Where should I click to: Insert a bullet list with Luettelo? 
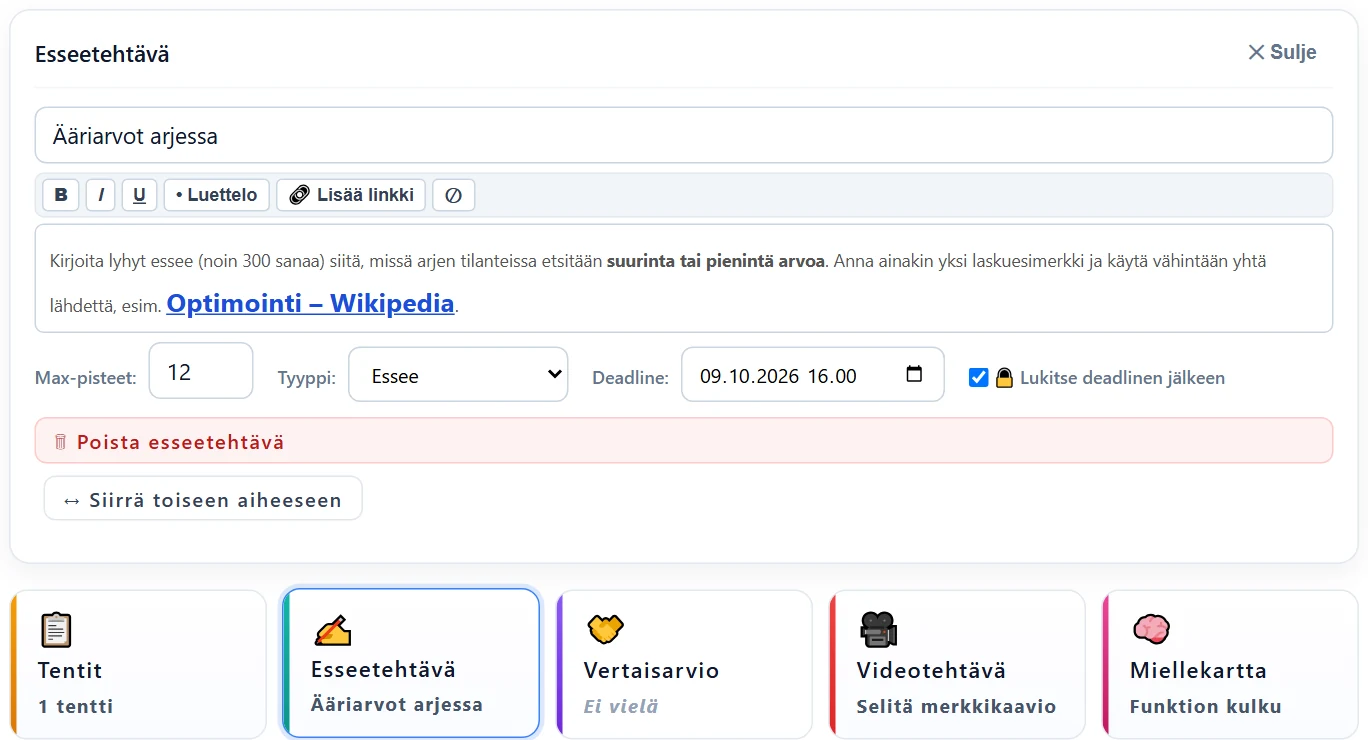pyautogui.click(x=217, y=195)
